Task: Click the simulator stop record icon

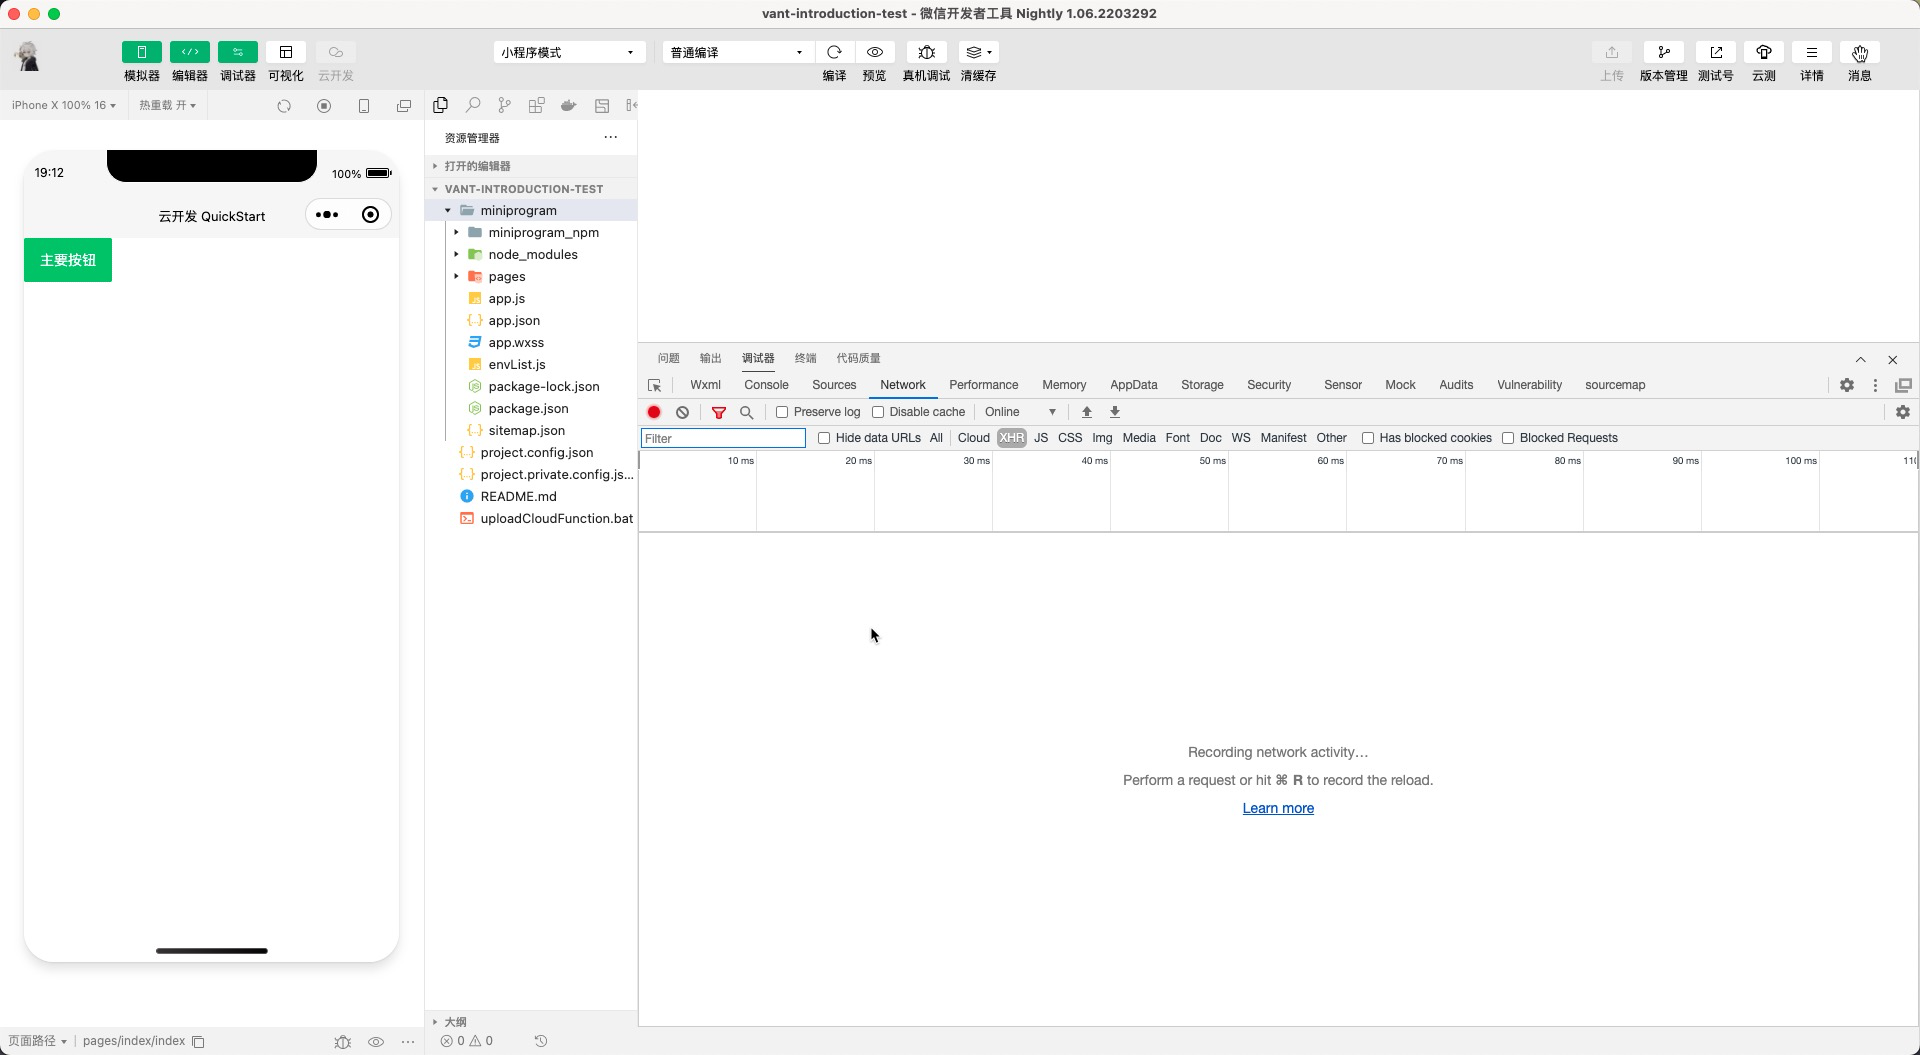Action: click(324, 105)
